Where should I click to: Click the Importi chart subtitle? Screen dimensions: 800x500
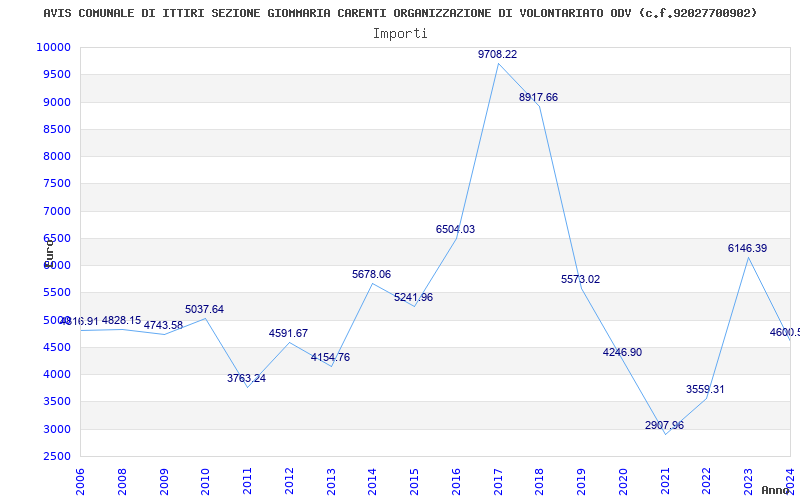pos(400,34)
